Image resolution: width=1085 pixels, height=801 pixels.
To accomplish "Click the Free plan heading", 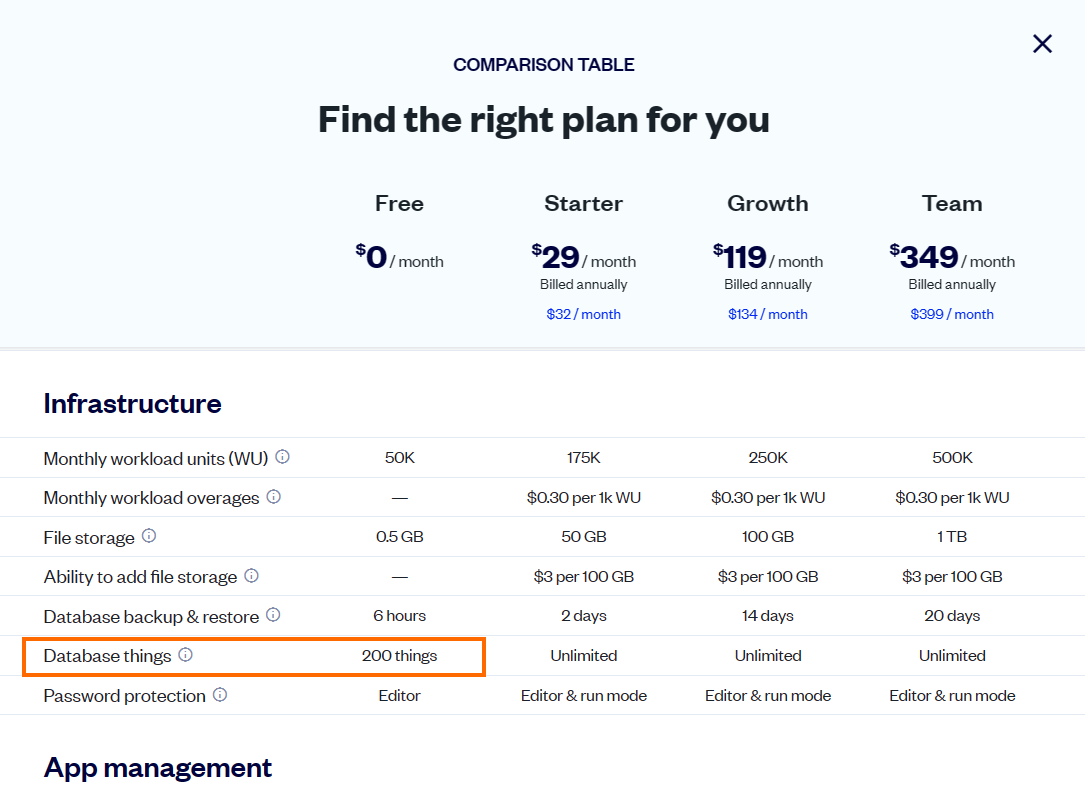I will tap(399, 203).
